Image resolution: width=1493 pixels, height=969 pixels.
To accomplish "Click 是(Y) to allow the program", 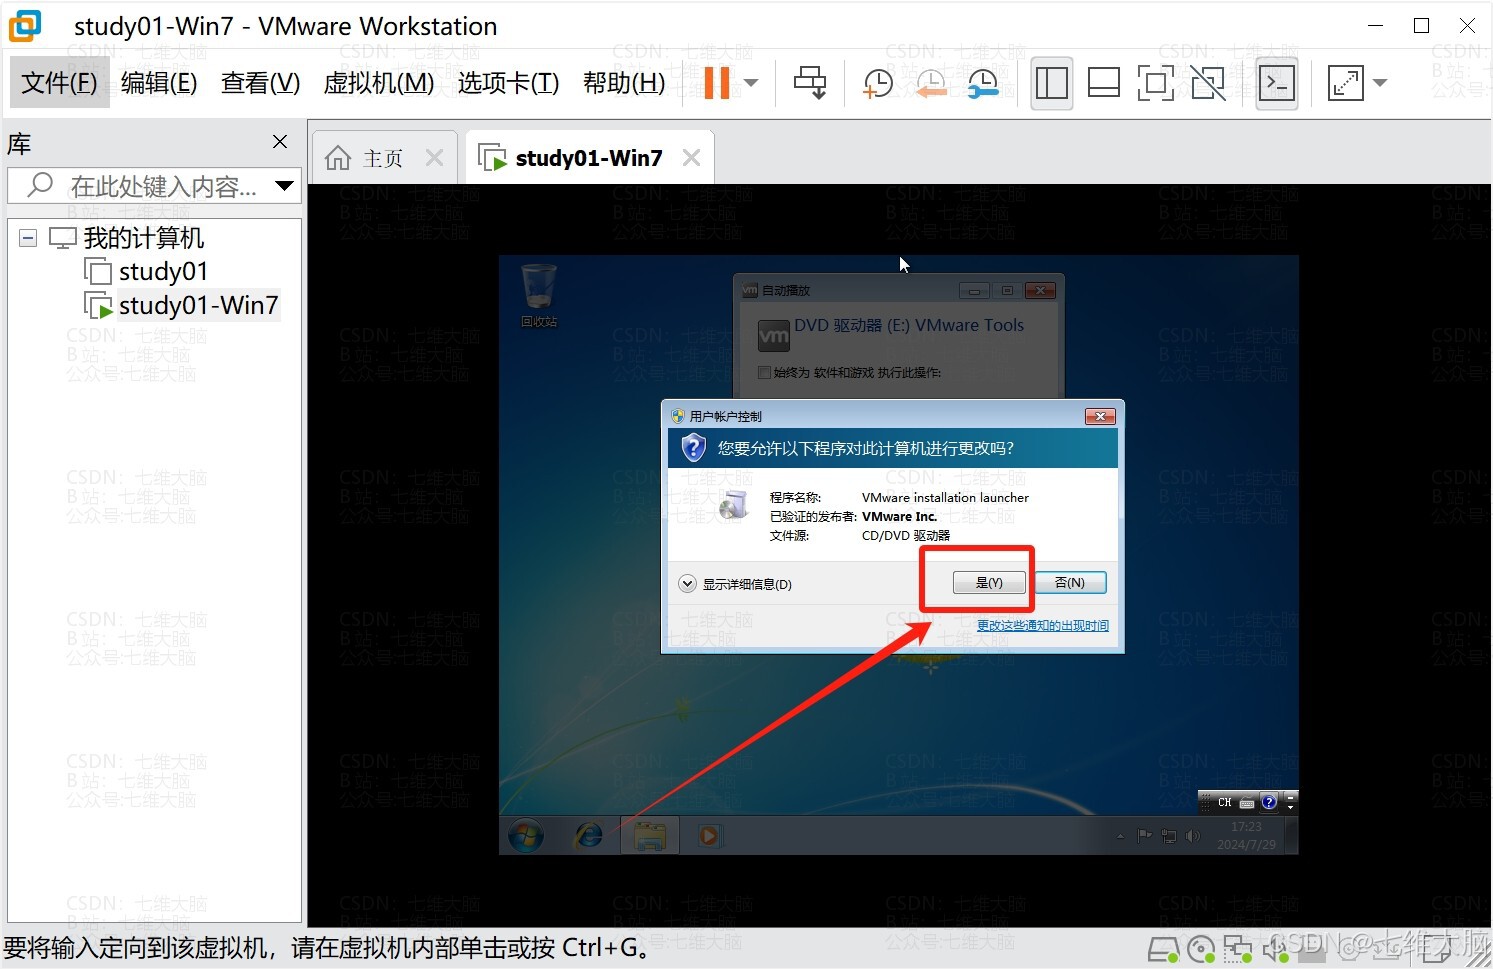I will point(988,583).
